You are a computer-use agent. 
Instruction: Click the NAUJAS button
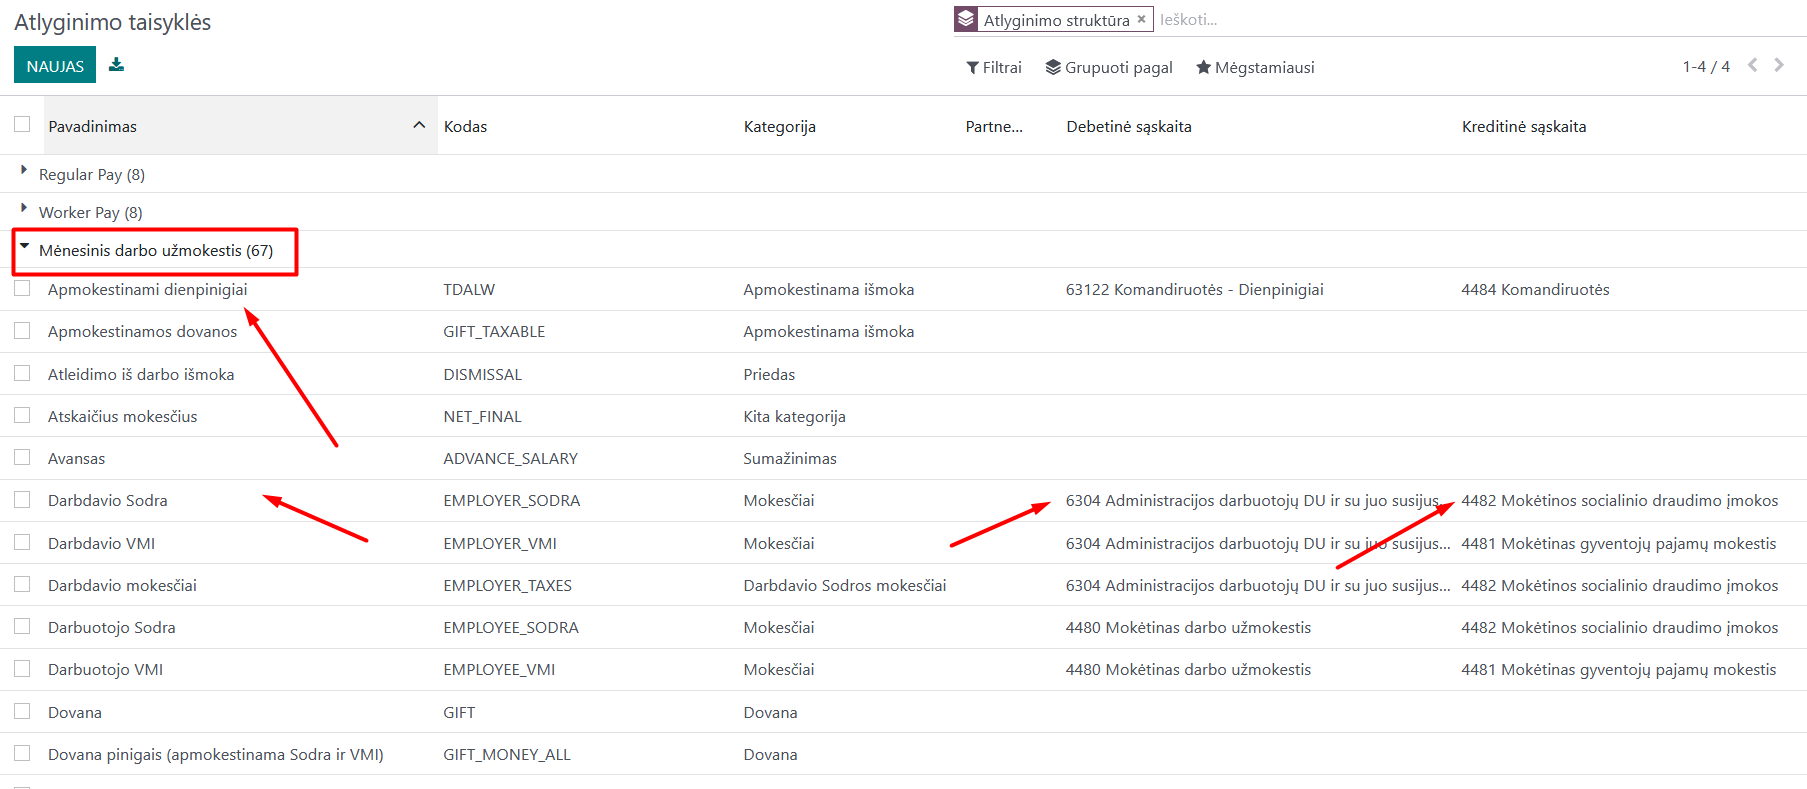[x=55, y=65]
